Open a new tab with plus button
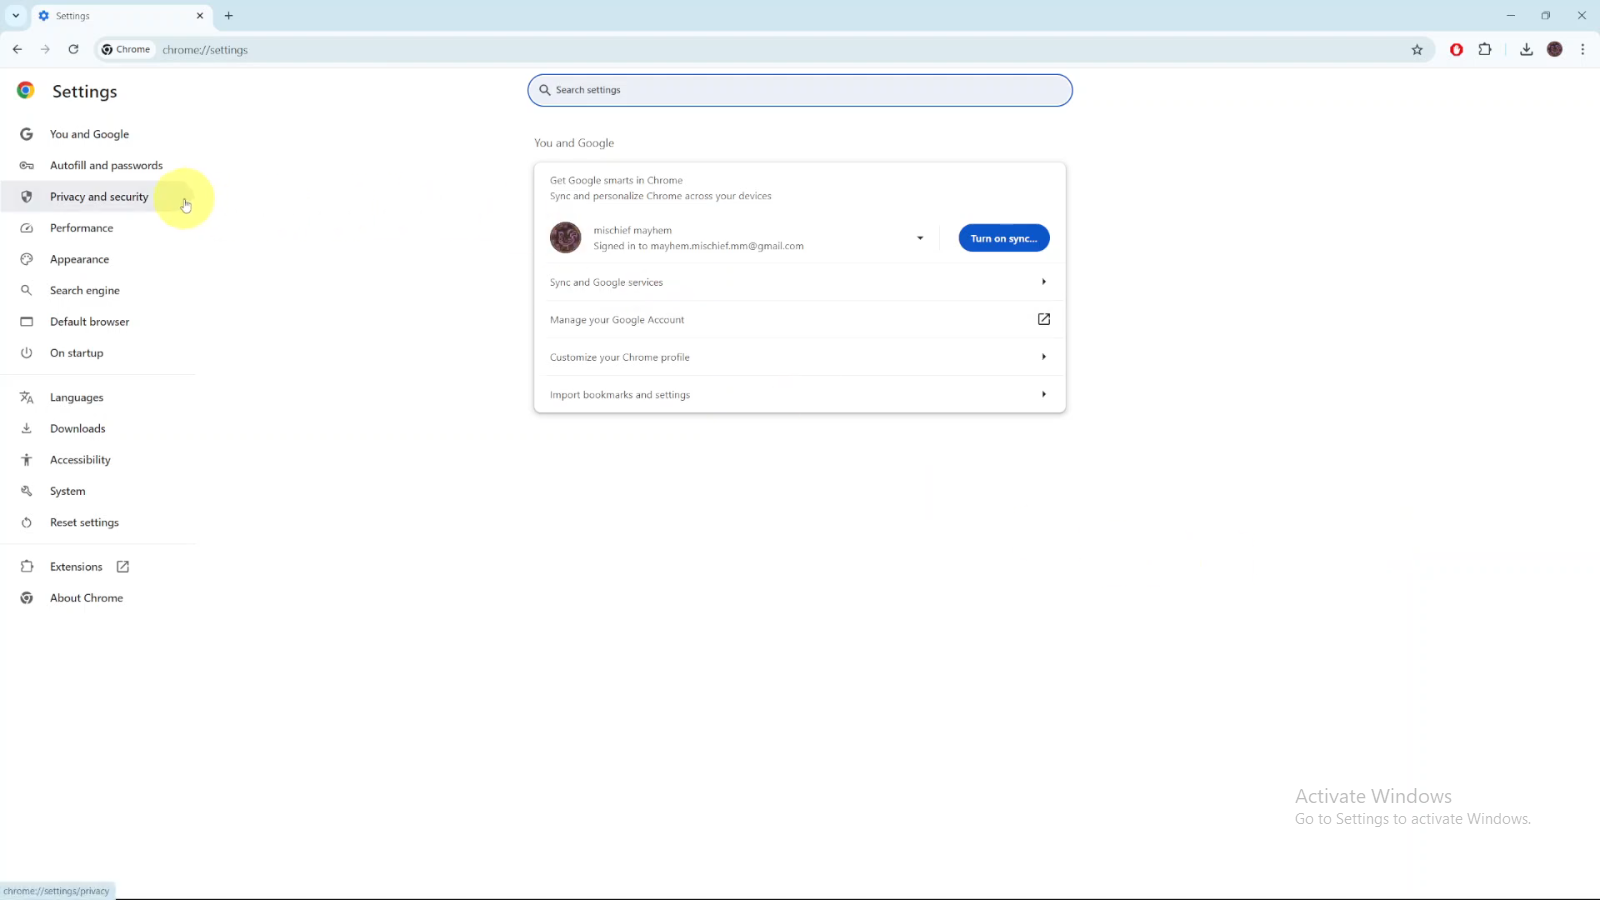Viewport: 1600px width, 900px height. 229,16
